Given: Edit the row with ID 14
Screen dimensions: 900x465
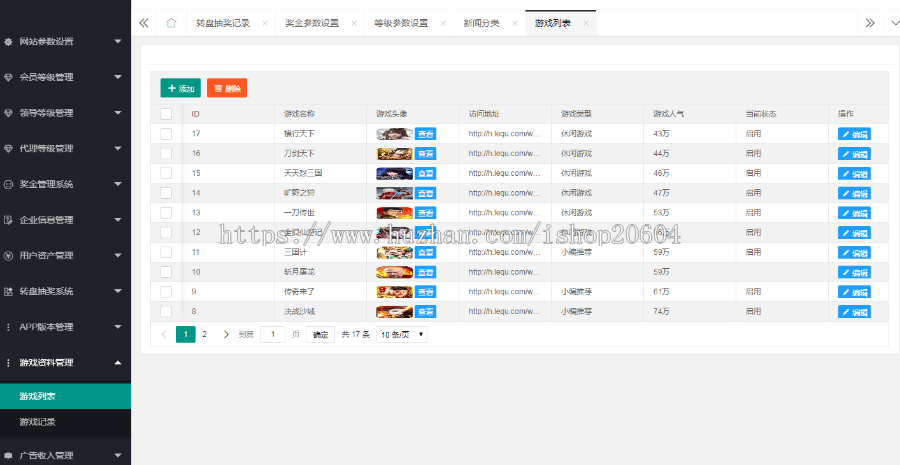Looking at the screenshot, I should [854, 193].
